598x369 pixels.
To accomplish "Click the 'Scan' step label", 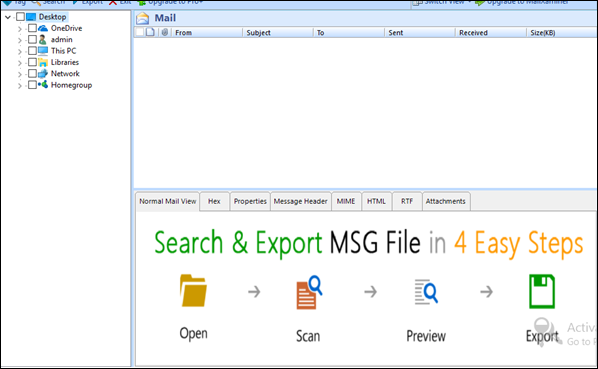I will tap(308, 336).
